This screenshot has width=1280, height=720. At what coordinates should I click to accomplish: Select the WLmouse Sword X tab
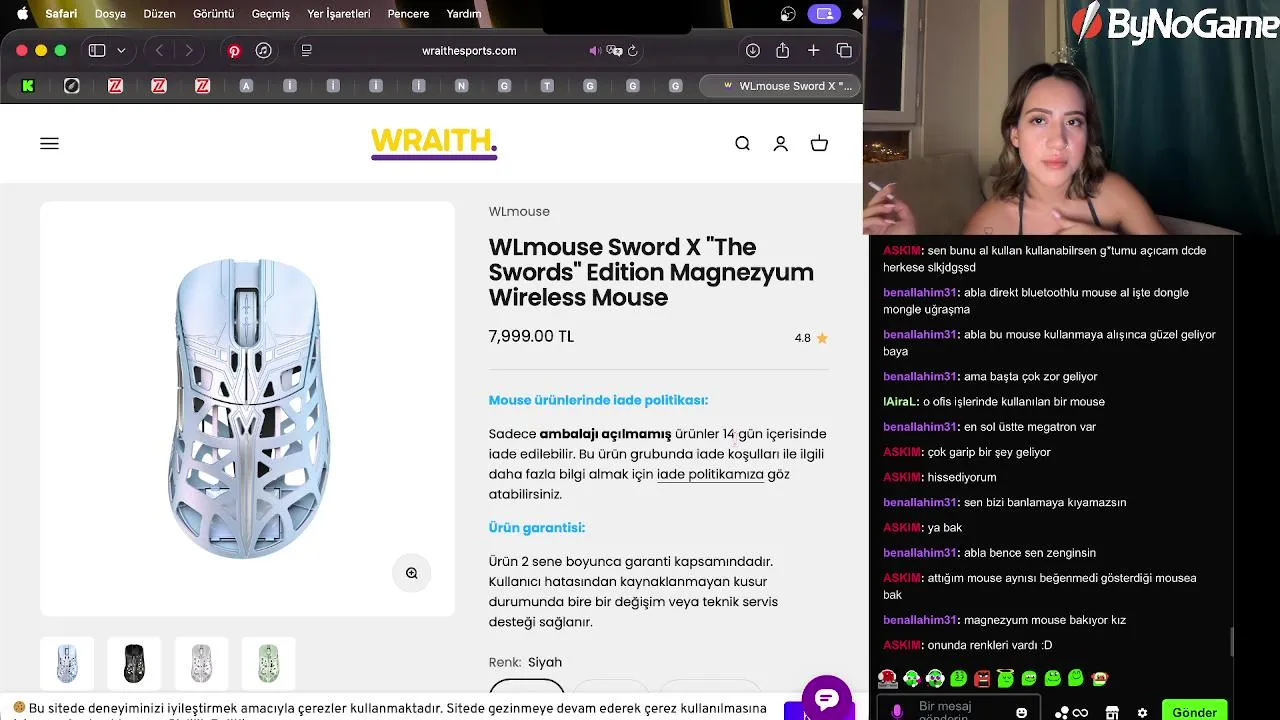pyautogui.click(x=781, y=86)
